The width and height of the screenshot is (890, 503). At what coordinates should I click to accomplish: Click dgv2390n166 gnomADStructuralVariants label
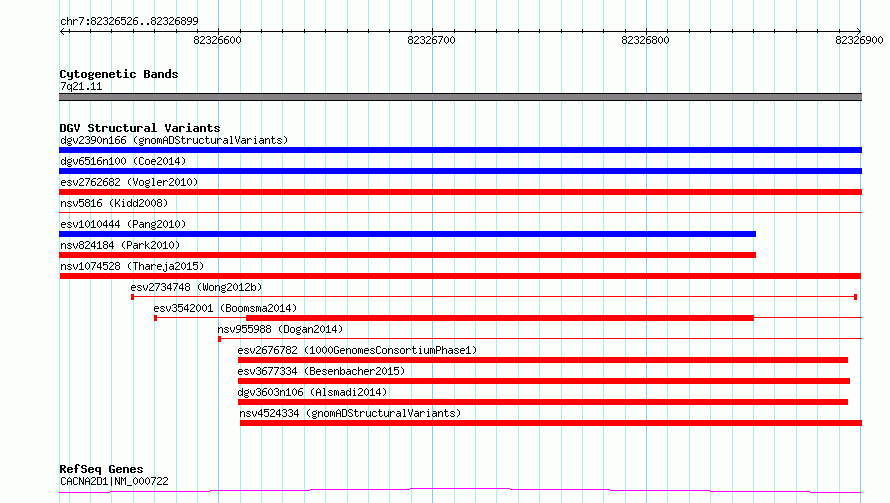pos(174,140)
